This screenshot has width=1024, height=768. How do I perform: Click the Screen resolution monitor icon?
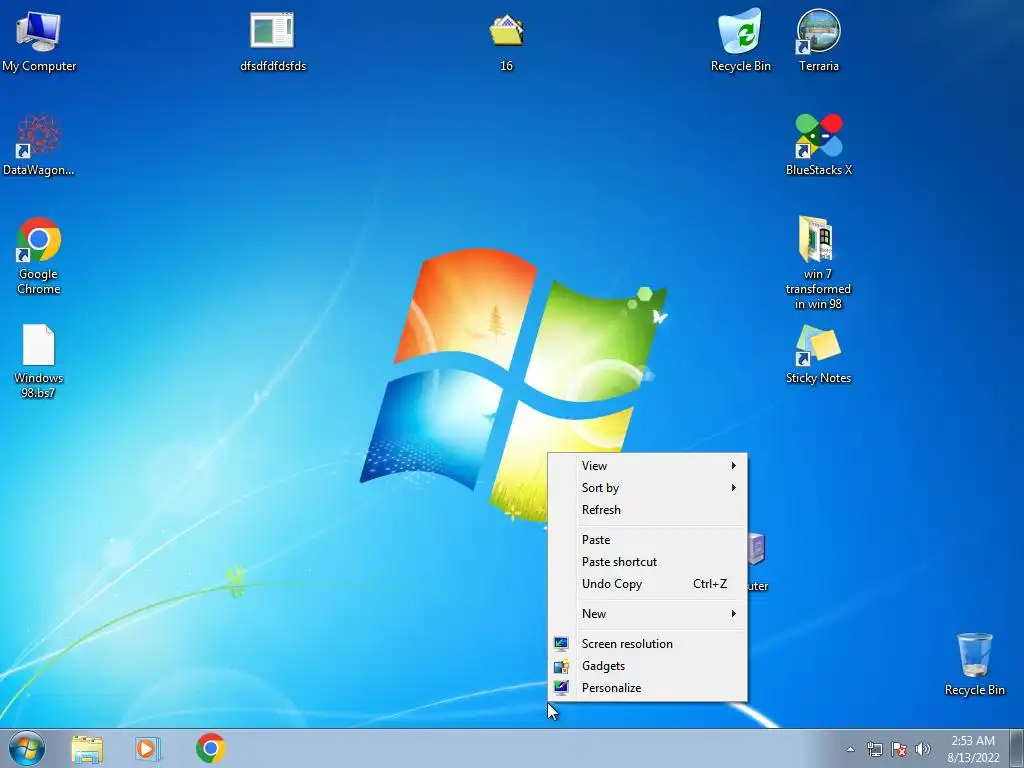click(561, 644)
